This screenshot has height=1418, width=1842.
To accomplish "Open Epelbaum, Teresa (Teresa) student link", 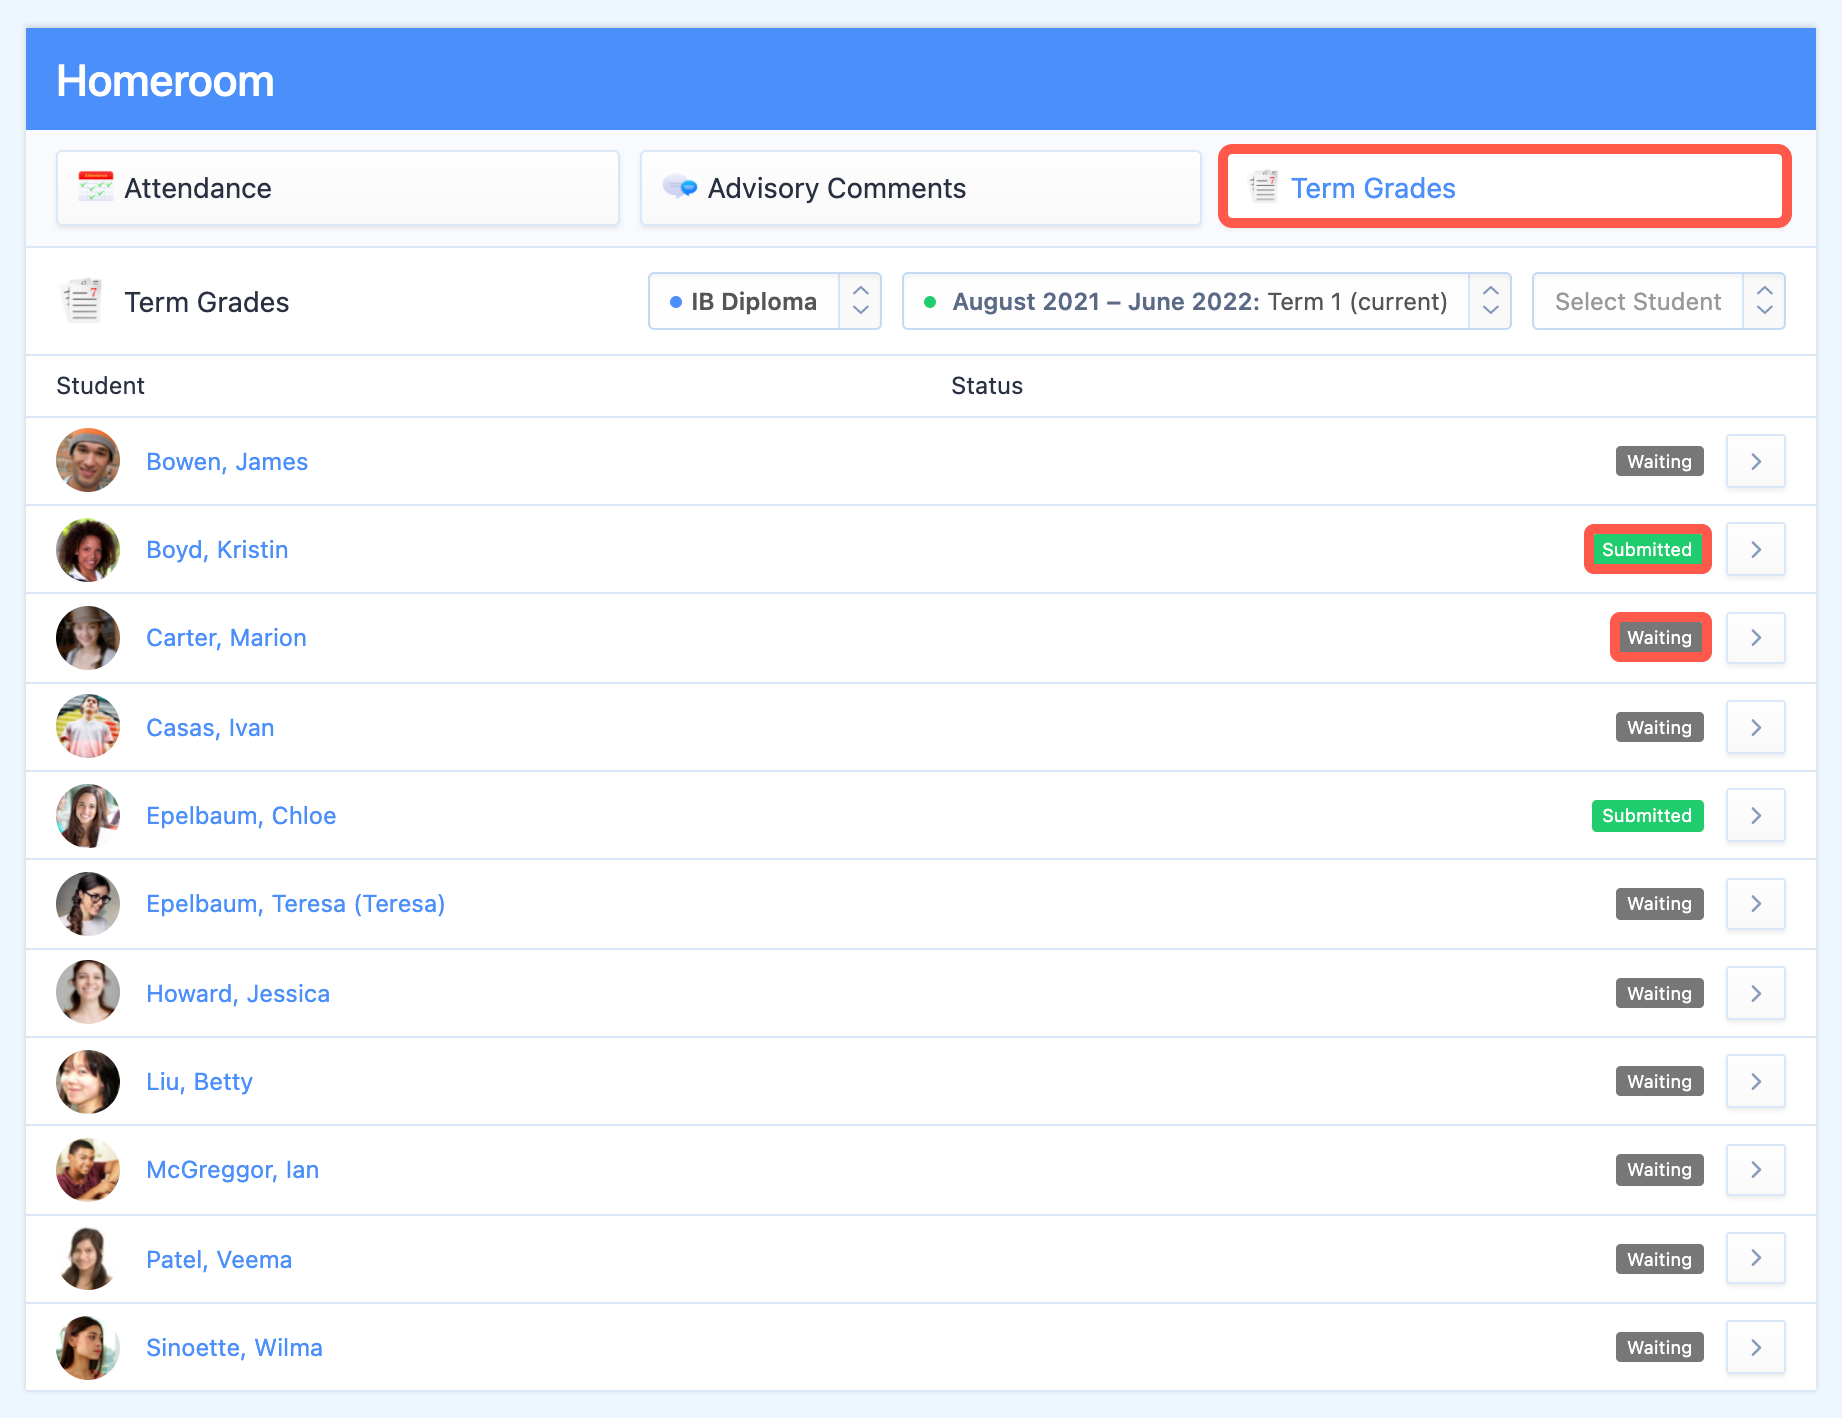I will tap(296, 904).
